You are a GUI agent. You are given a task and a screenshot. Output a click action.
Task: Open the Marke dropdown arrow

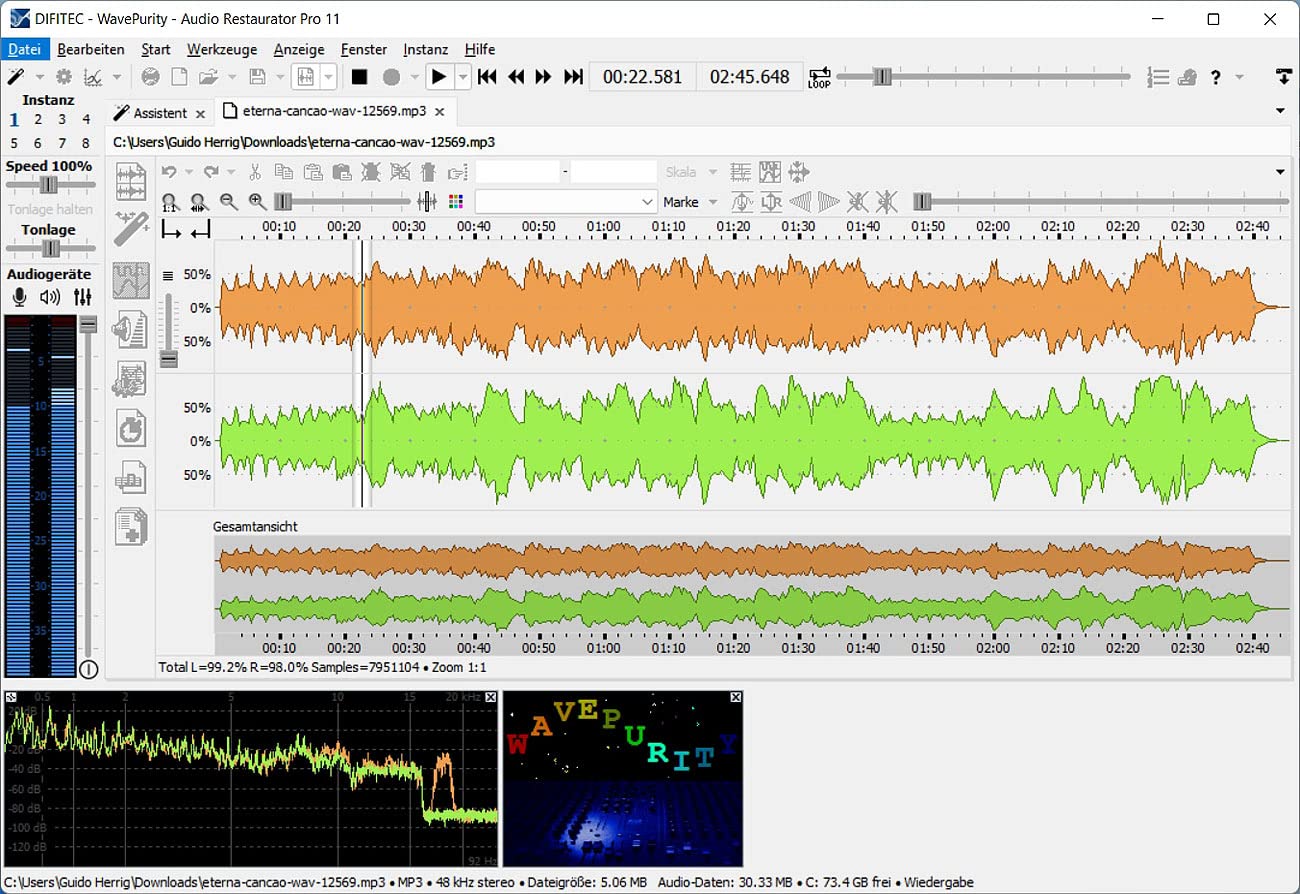coord(713,202)
